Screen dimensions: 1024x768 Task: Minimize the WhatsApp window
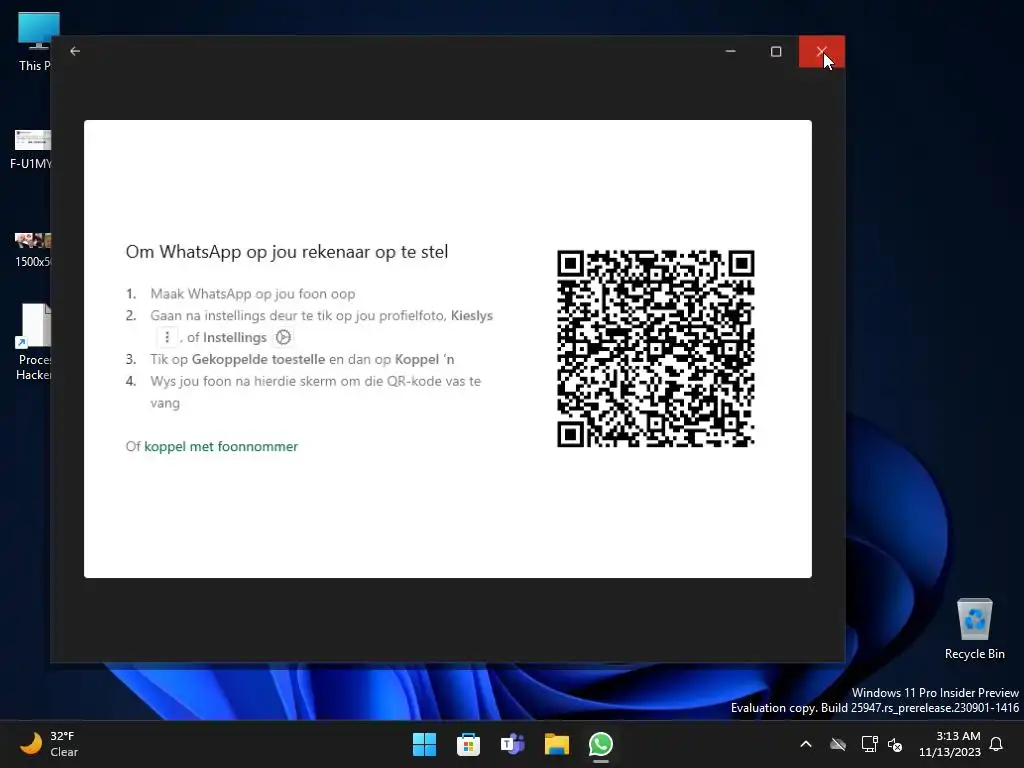pos(731,51)
